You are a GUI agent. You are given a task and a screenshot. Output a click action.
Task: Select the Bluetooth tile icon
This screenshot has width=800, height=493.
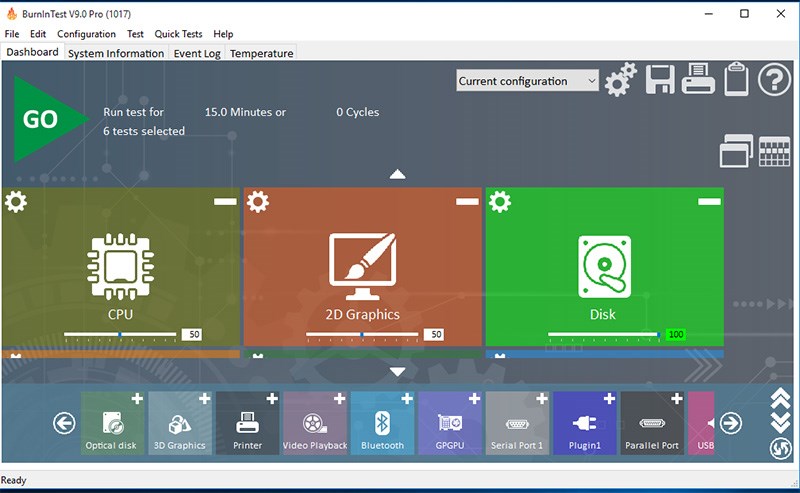(382, 423)
